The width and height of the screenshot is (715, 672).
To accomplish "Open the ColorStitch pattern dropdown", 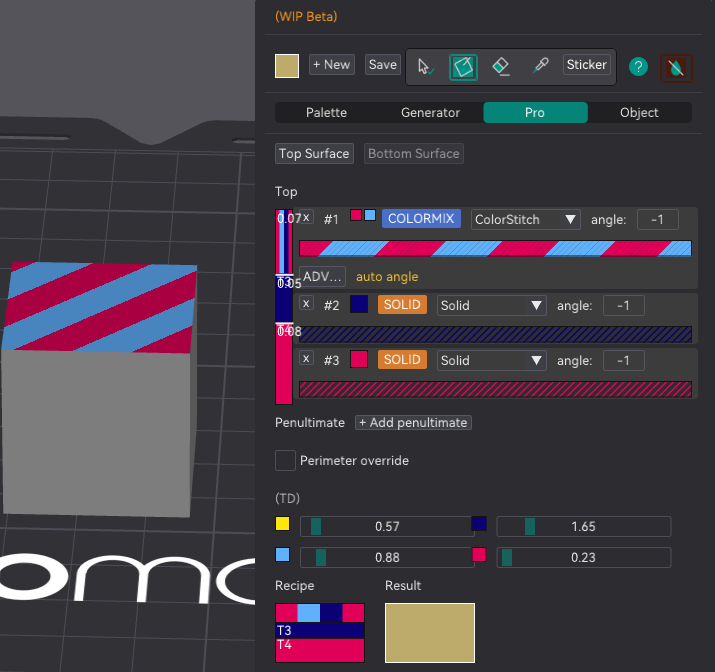I will (525, 220).
